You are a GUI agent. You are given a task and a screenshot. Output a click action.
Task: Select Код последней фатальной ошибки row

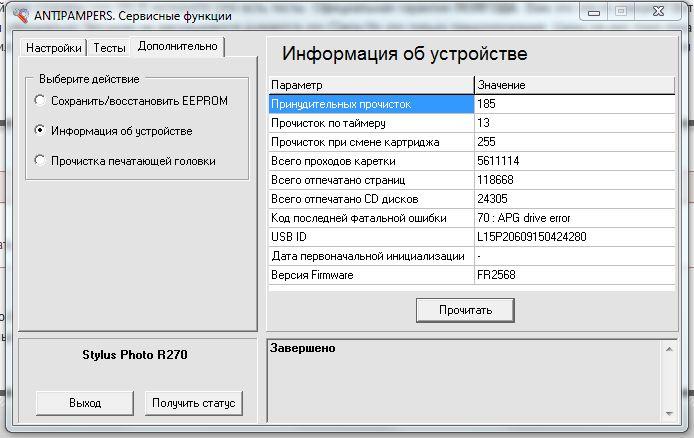(x=472, y=218)
